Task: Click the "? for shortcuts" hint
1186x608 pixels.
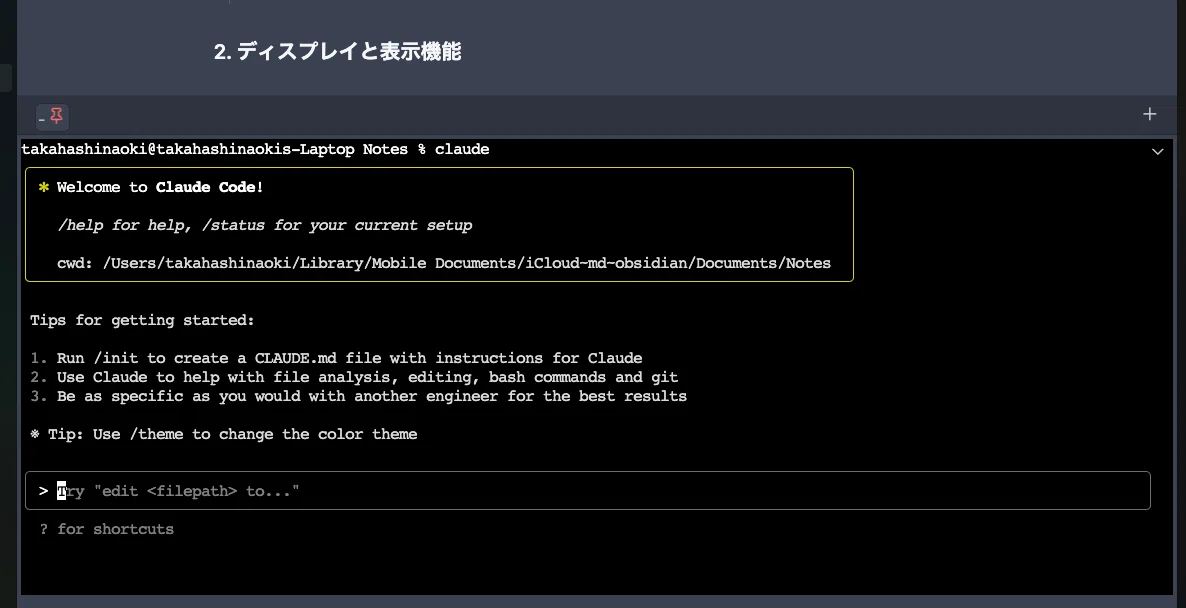Action: point(107,529)
